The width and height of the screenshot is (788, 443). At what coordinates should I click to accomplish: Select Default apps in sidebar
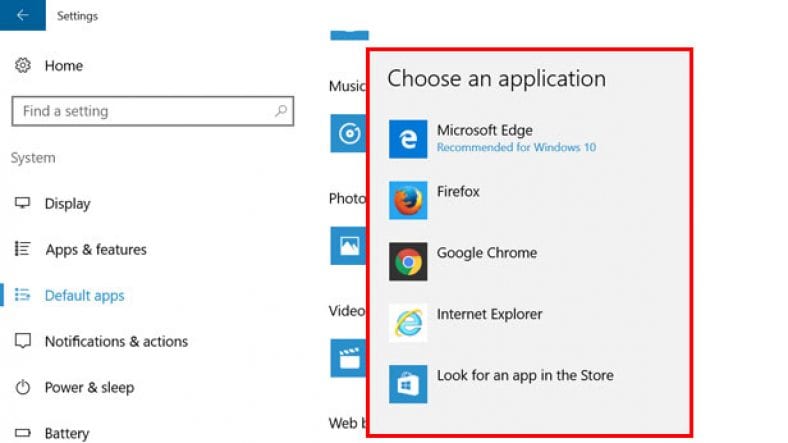[84, 295]
